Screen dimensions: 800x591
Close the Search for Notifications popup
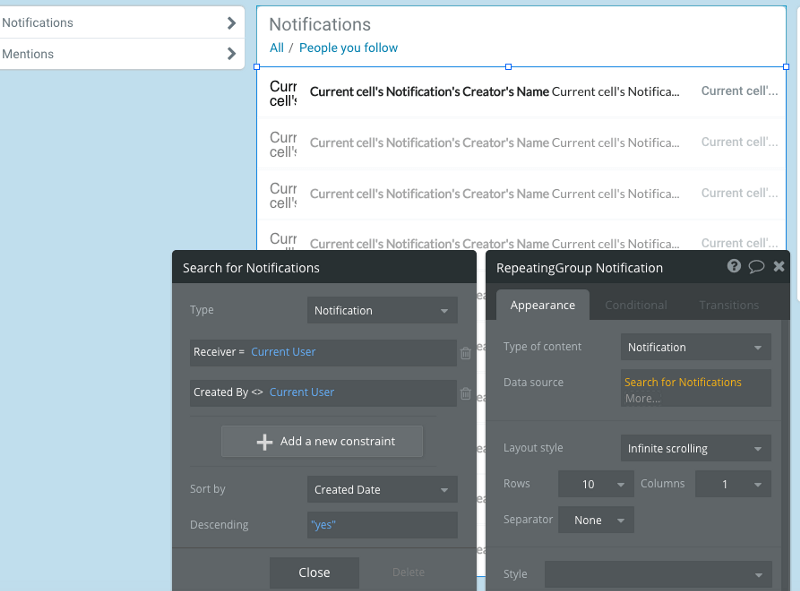pyautogui.click(x=314, y=572)
